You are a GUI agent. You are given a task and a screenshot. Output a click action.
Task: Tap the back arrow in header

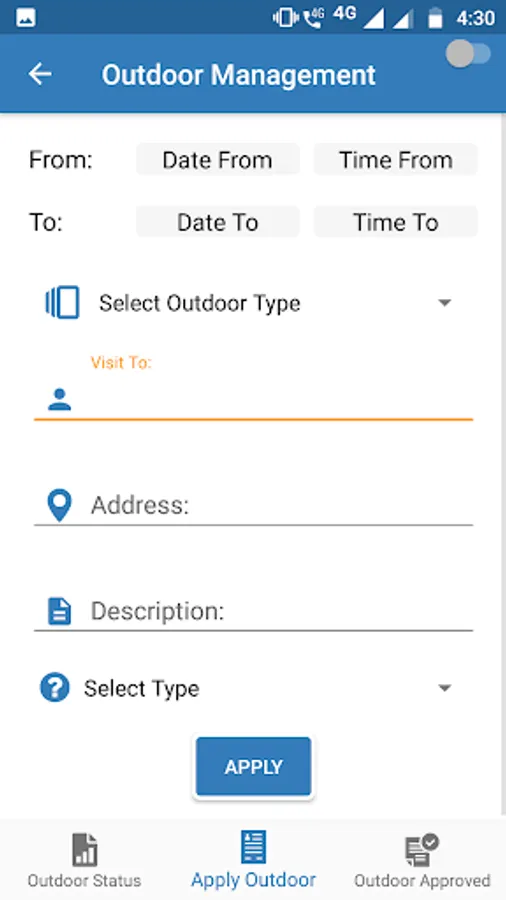(x=40, y=74)
